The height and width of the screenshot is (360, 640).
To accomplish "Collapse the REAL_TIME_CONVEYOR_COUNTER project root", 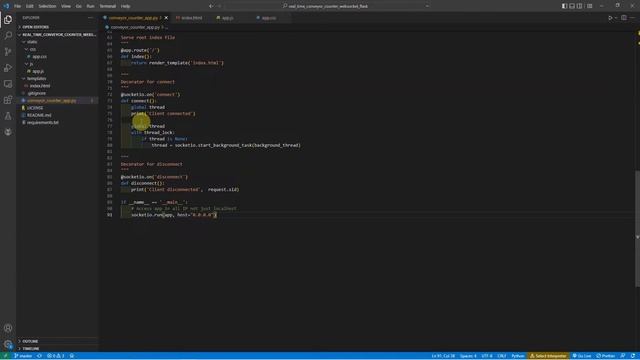I will (58, 35).
